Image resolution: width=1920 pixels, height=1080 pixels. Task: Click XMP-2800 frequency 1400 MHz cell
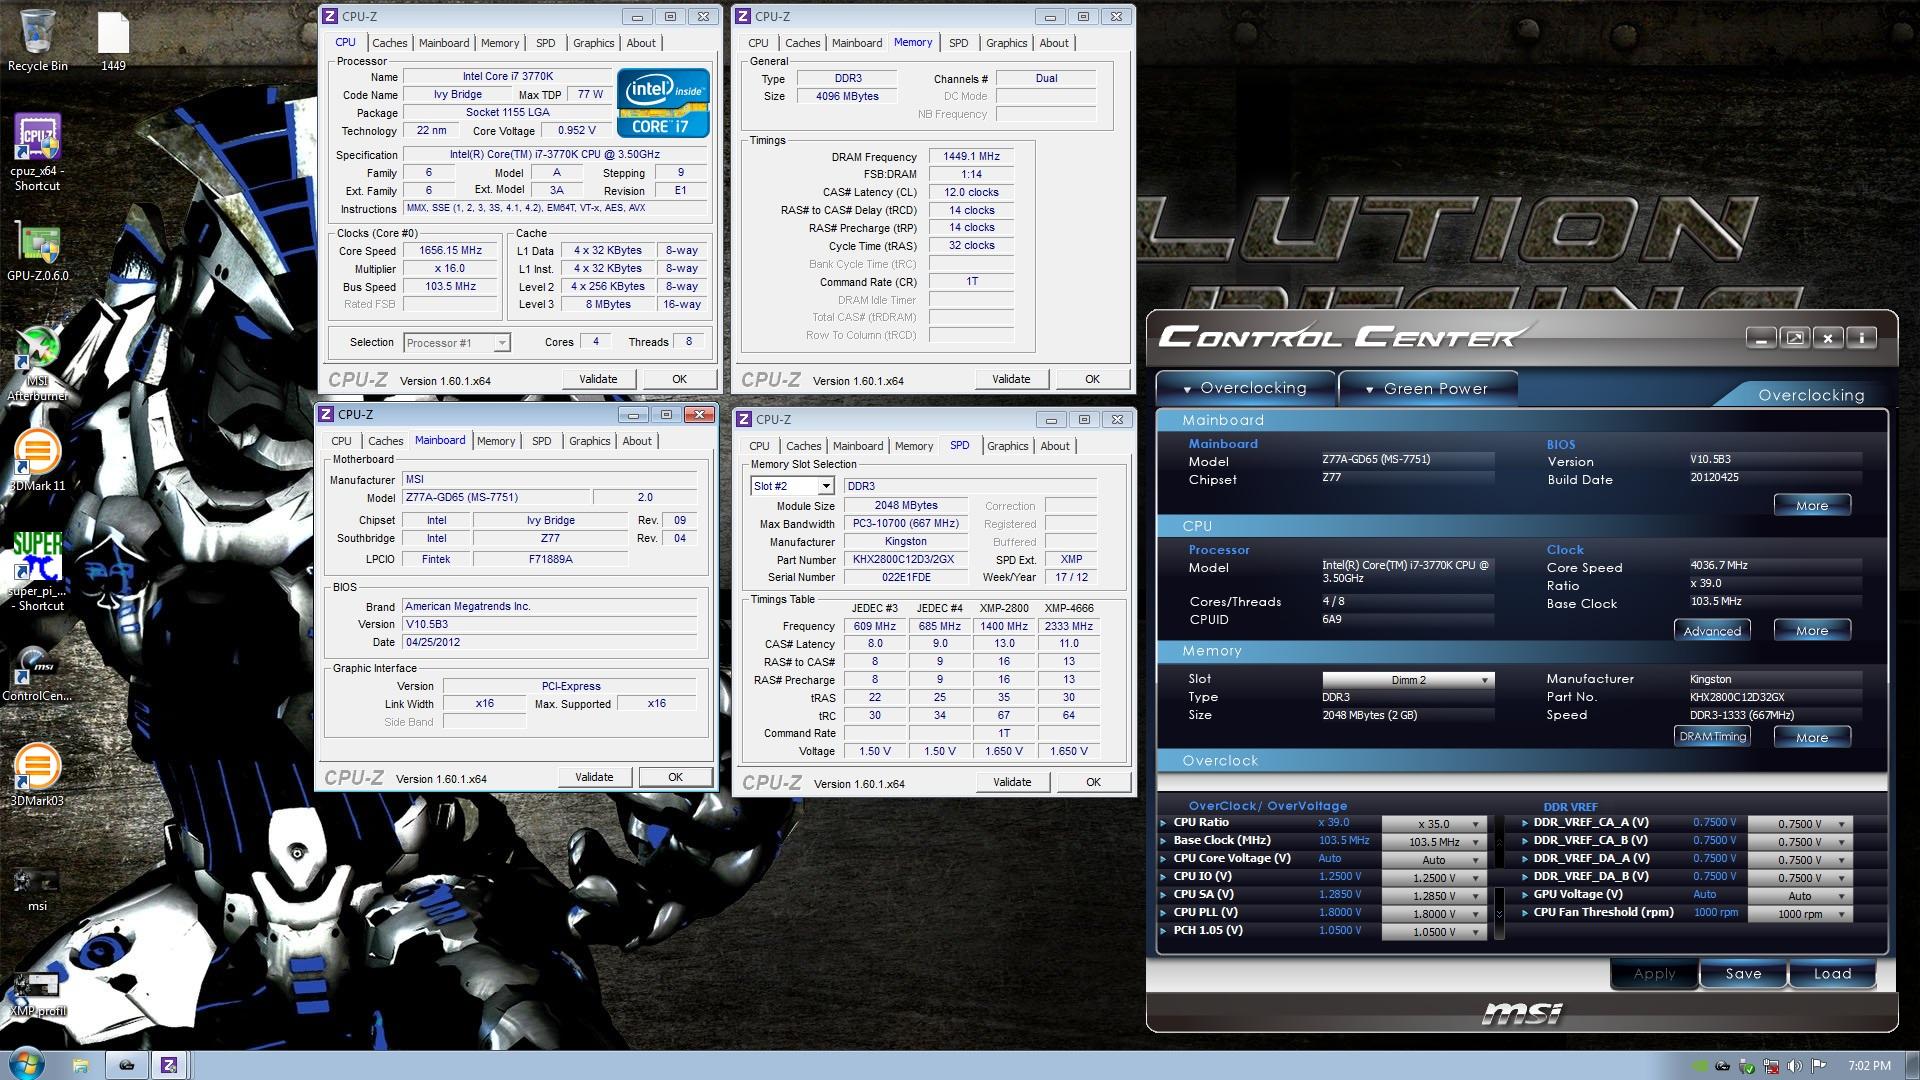point(1003,626)
